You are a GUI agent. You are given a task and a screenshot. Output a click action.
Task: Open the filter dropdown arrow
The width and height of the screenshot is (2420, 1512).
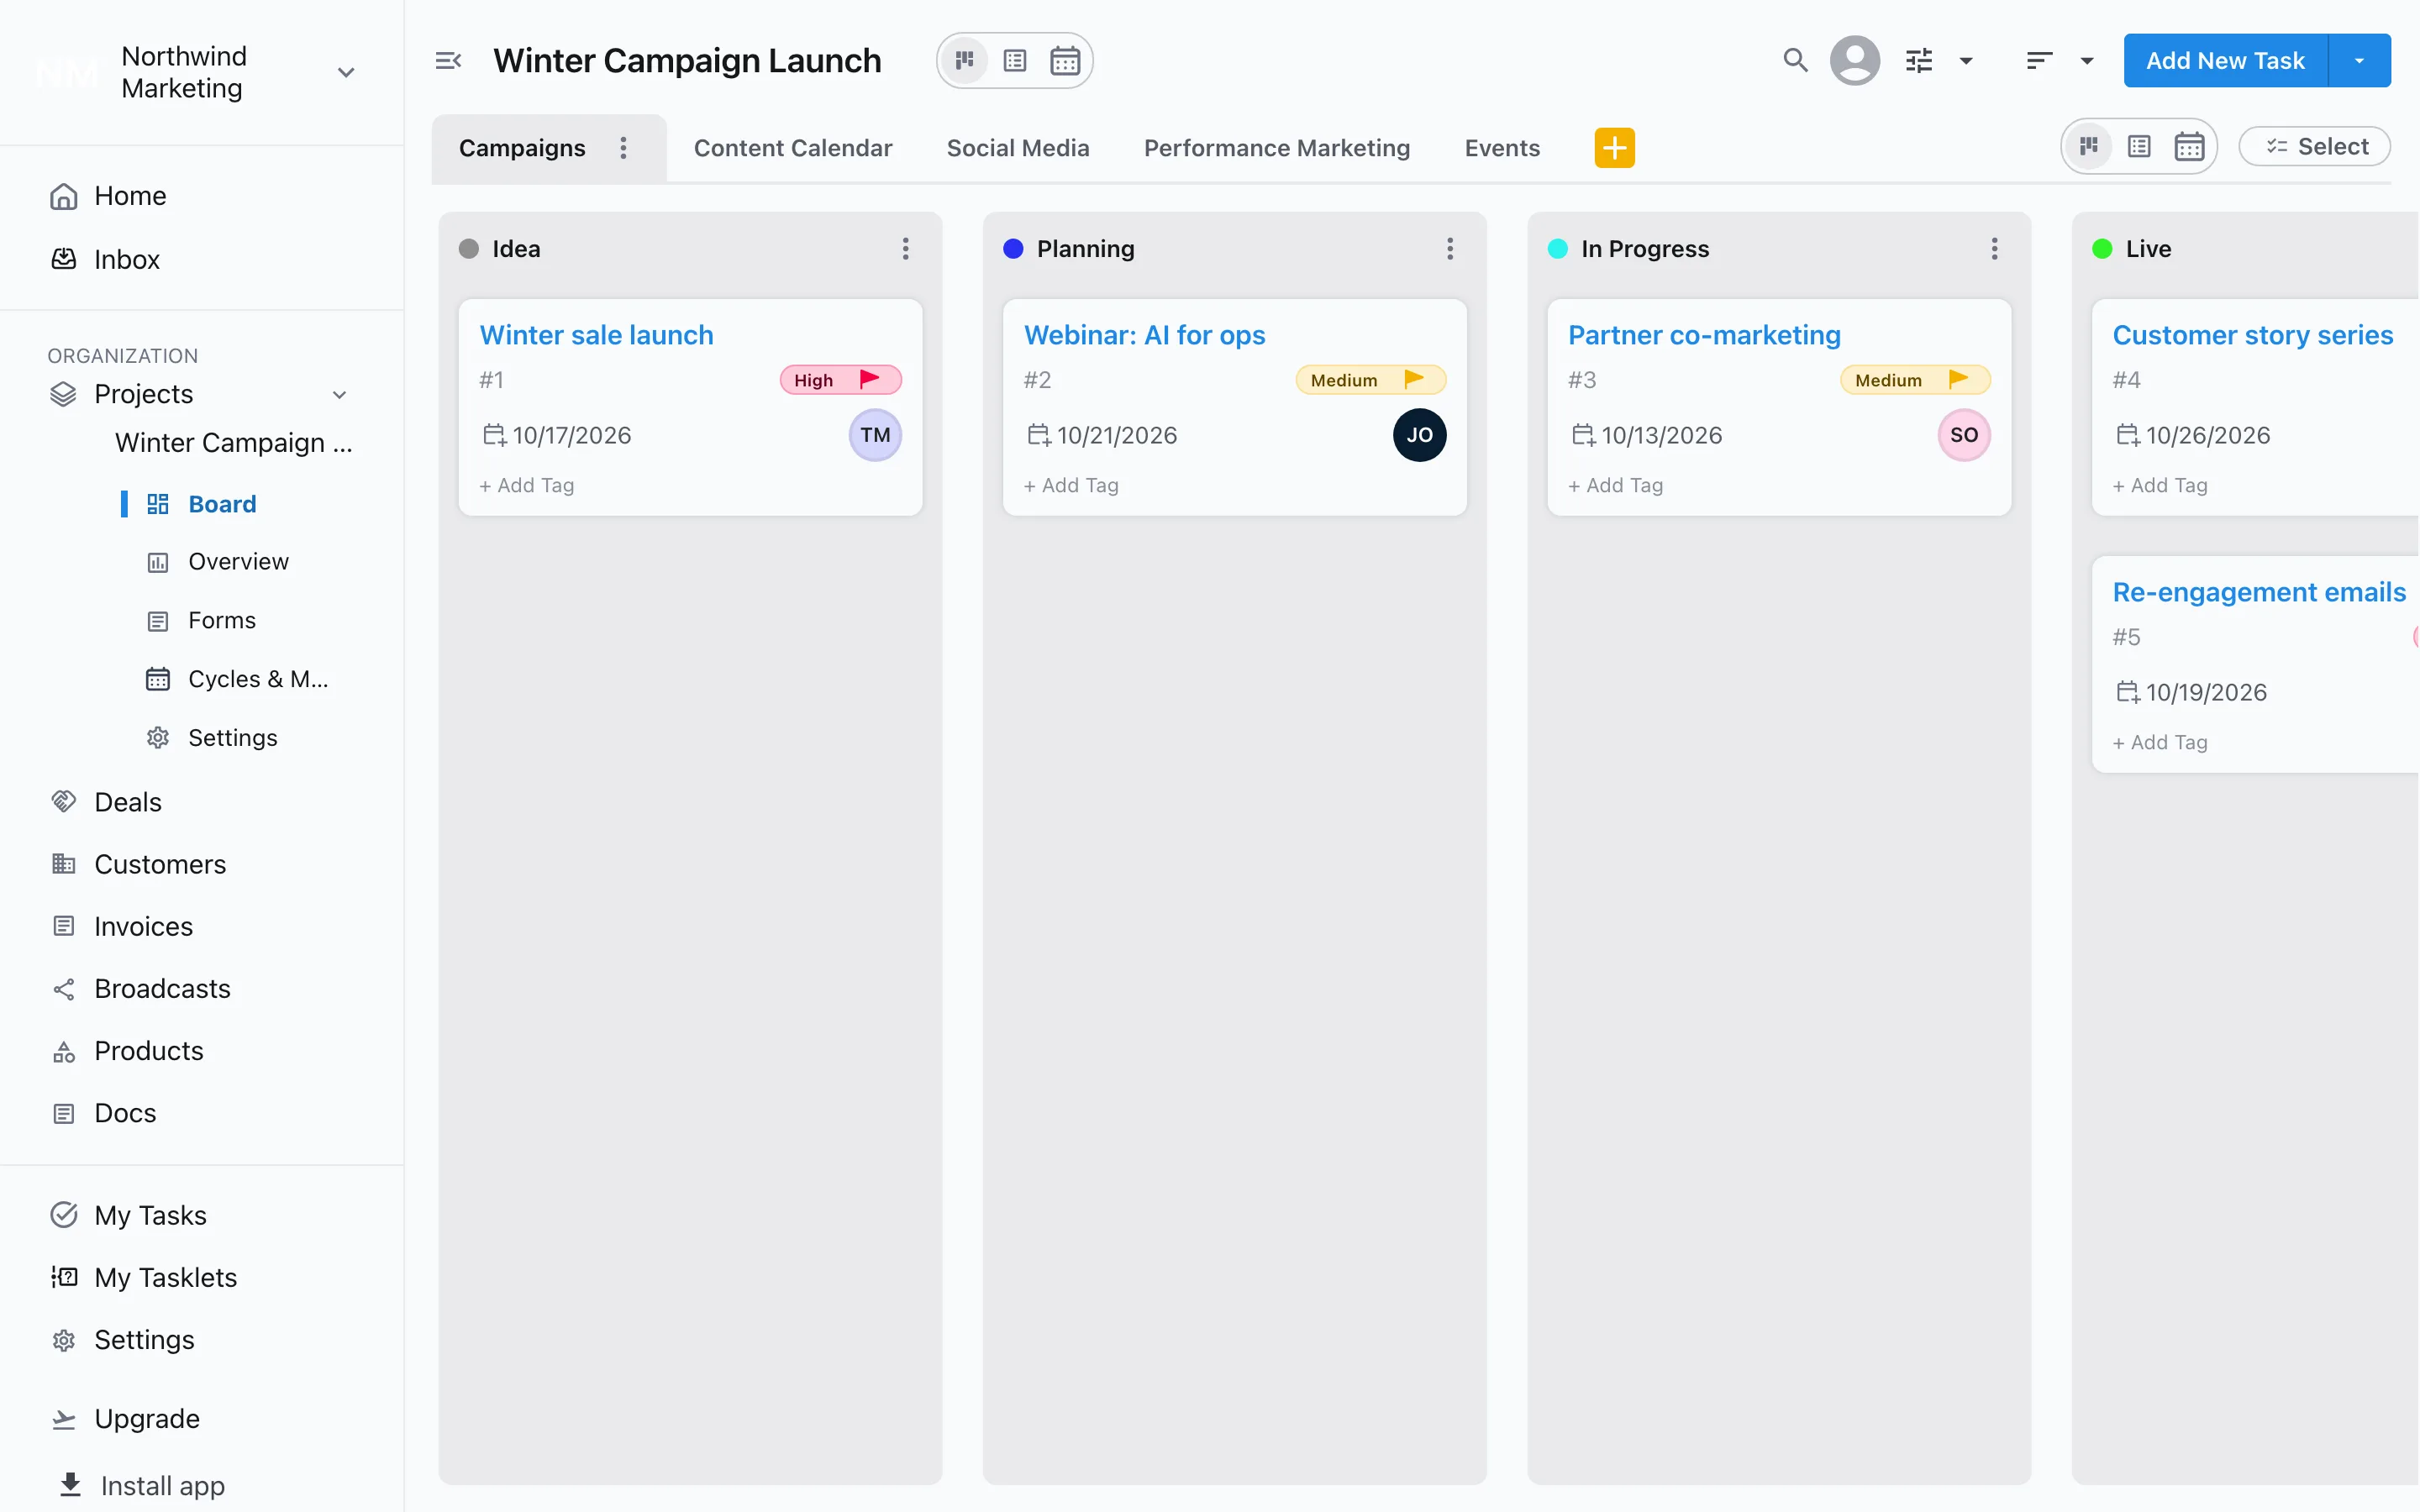click(x=1965, y=61)
